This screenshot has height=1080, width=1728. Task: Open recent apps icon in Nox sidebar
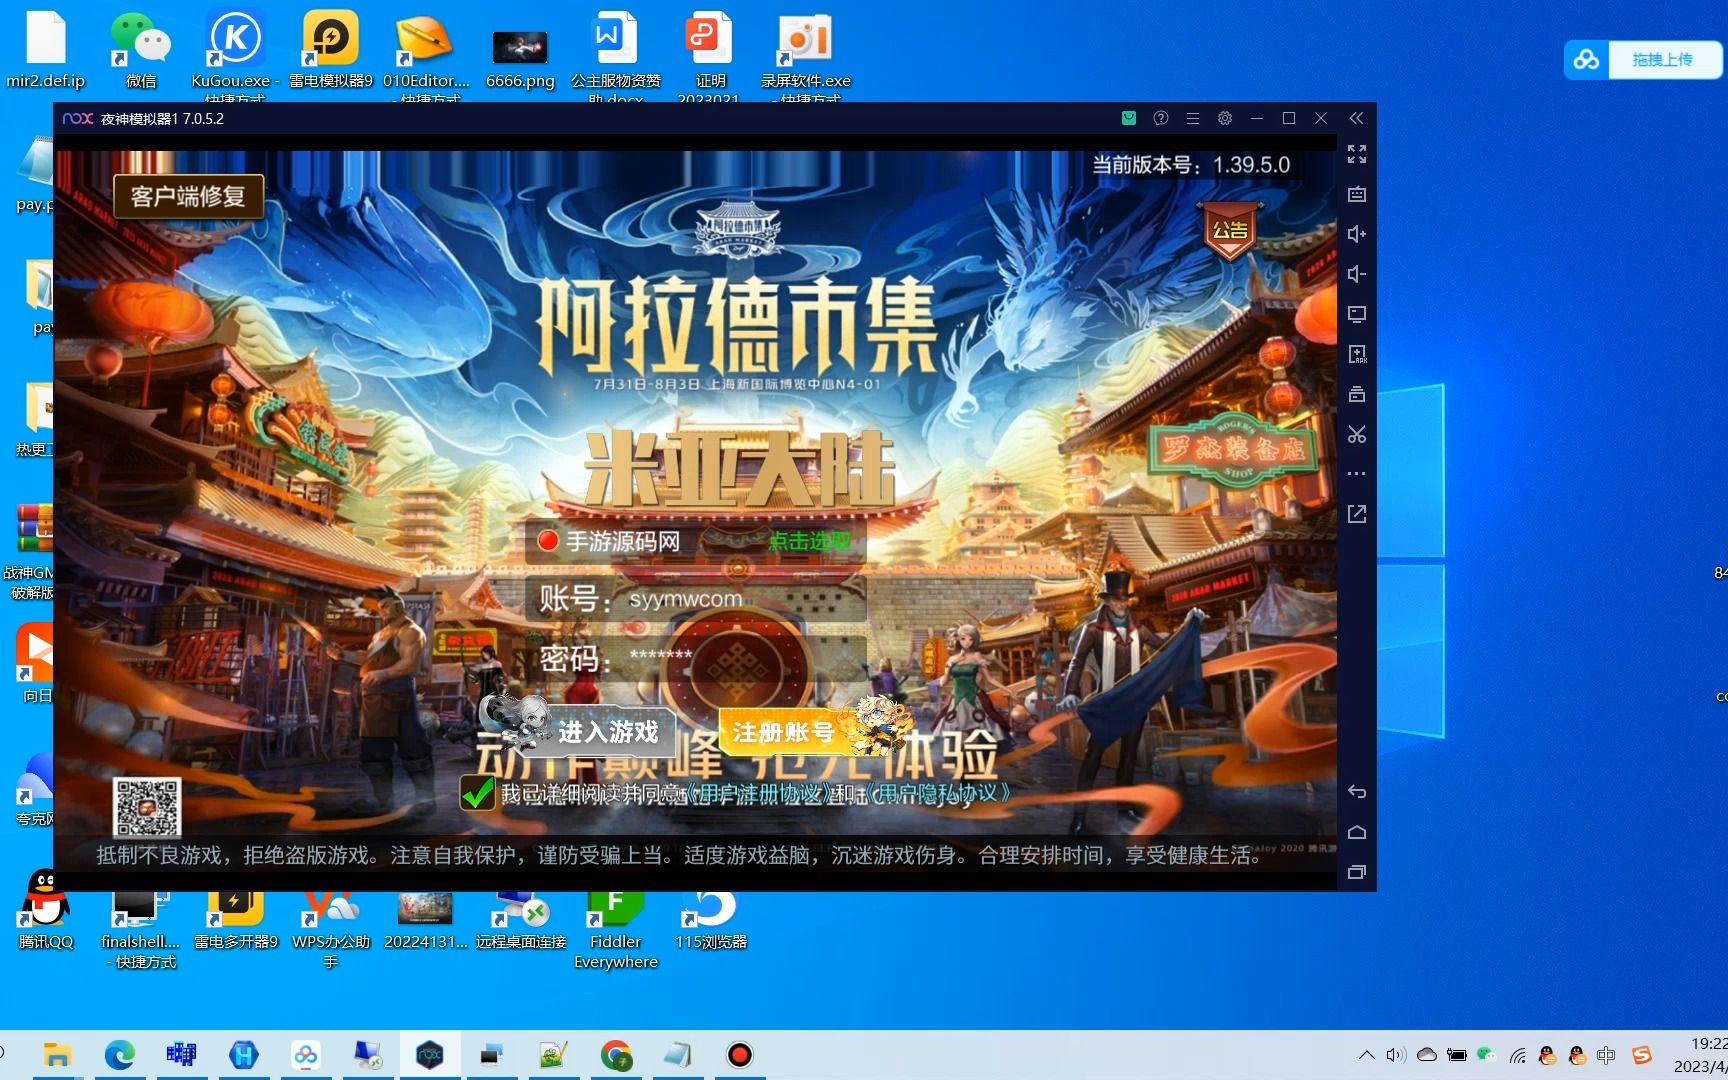tap(1356, 872)
